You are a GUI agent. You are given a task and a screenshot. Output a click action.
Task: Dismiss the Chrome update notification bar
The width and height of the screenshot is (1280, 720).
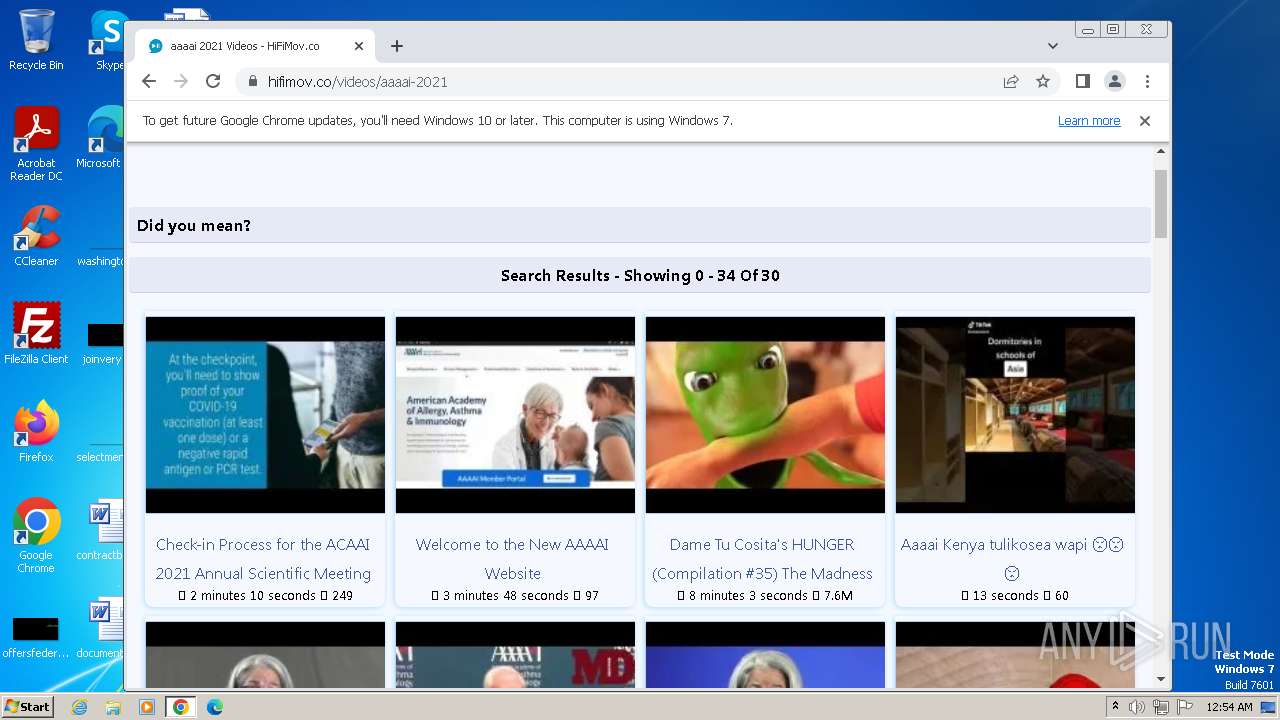[x=1145, y=121]
